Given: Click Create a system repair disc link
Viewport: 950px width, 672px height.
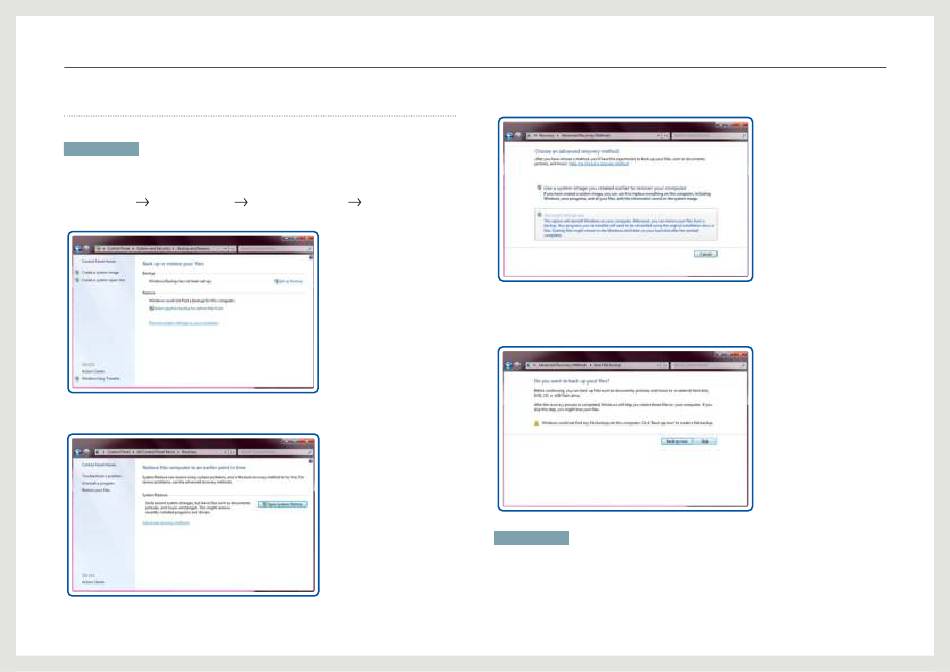Looking at the screenshot, I should click(104, 280).
